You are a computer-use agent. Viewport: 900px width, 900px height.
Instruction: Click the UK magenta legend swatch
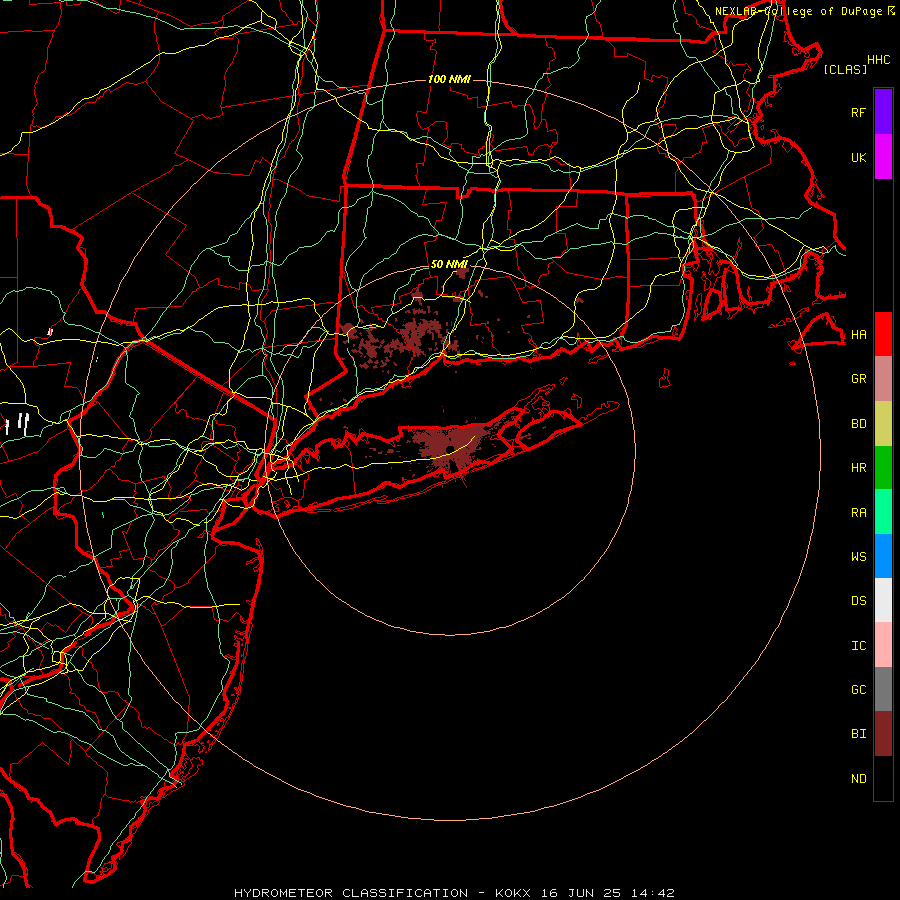(883, 157)
